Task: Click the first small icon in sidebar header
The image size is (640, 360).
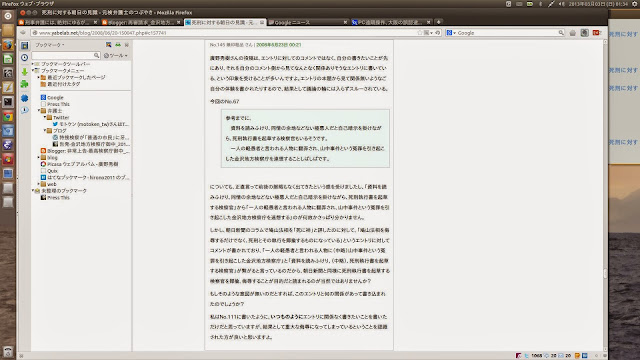Action: point(109,45)
